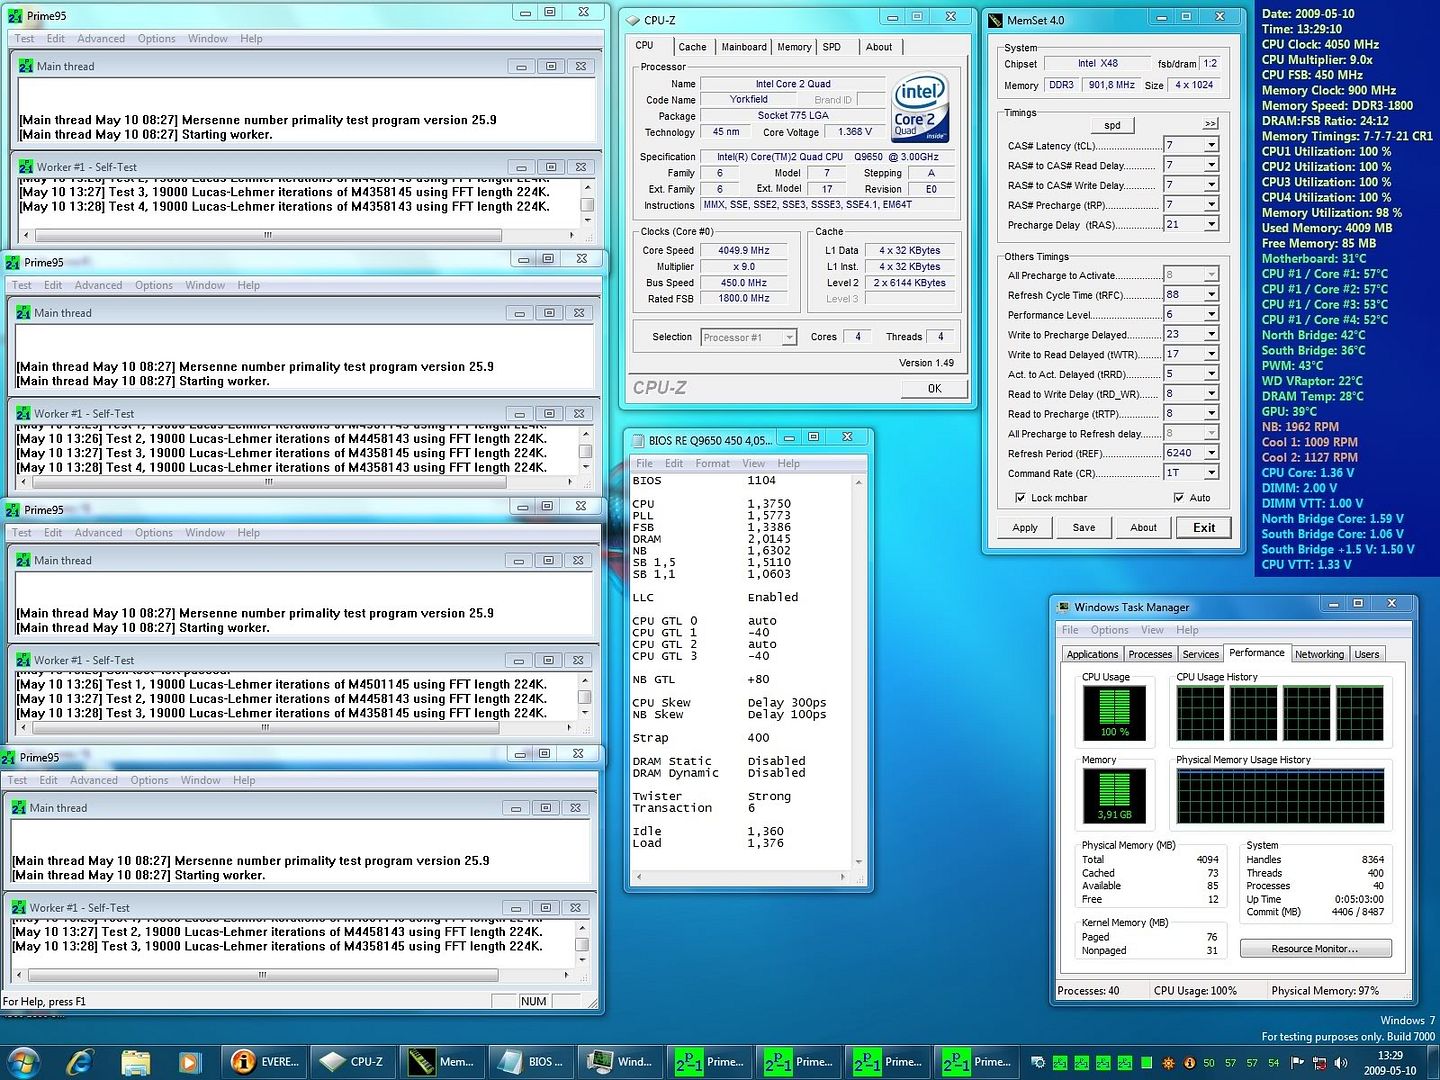Open the Precharge Delay (tRAS) dropdown
1440x1080 pixels.
(1211, 225)
